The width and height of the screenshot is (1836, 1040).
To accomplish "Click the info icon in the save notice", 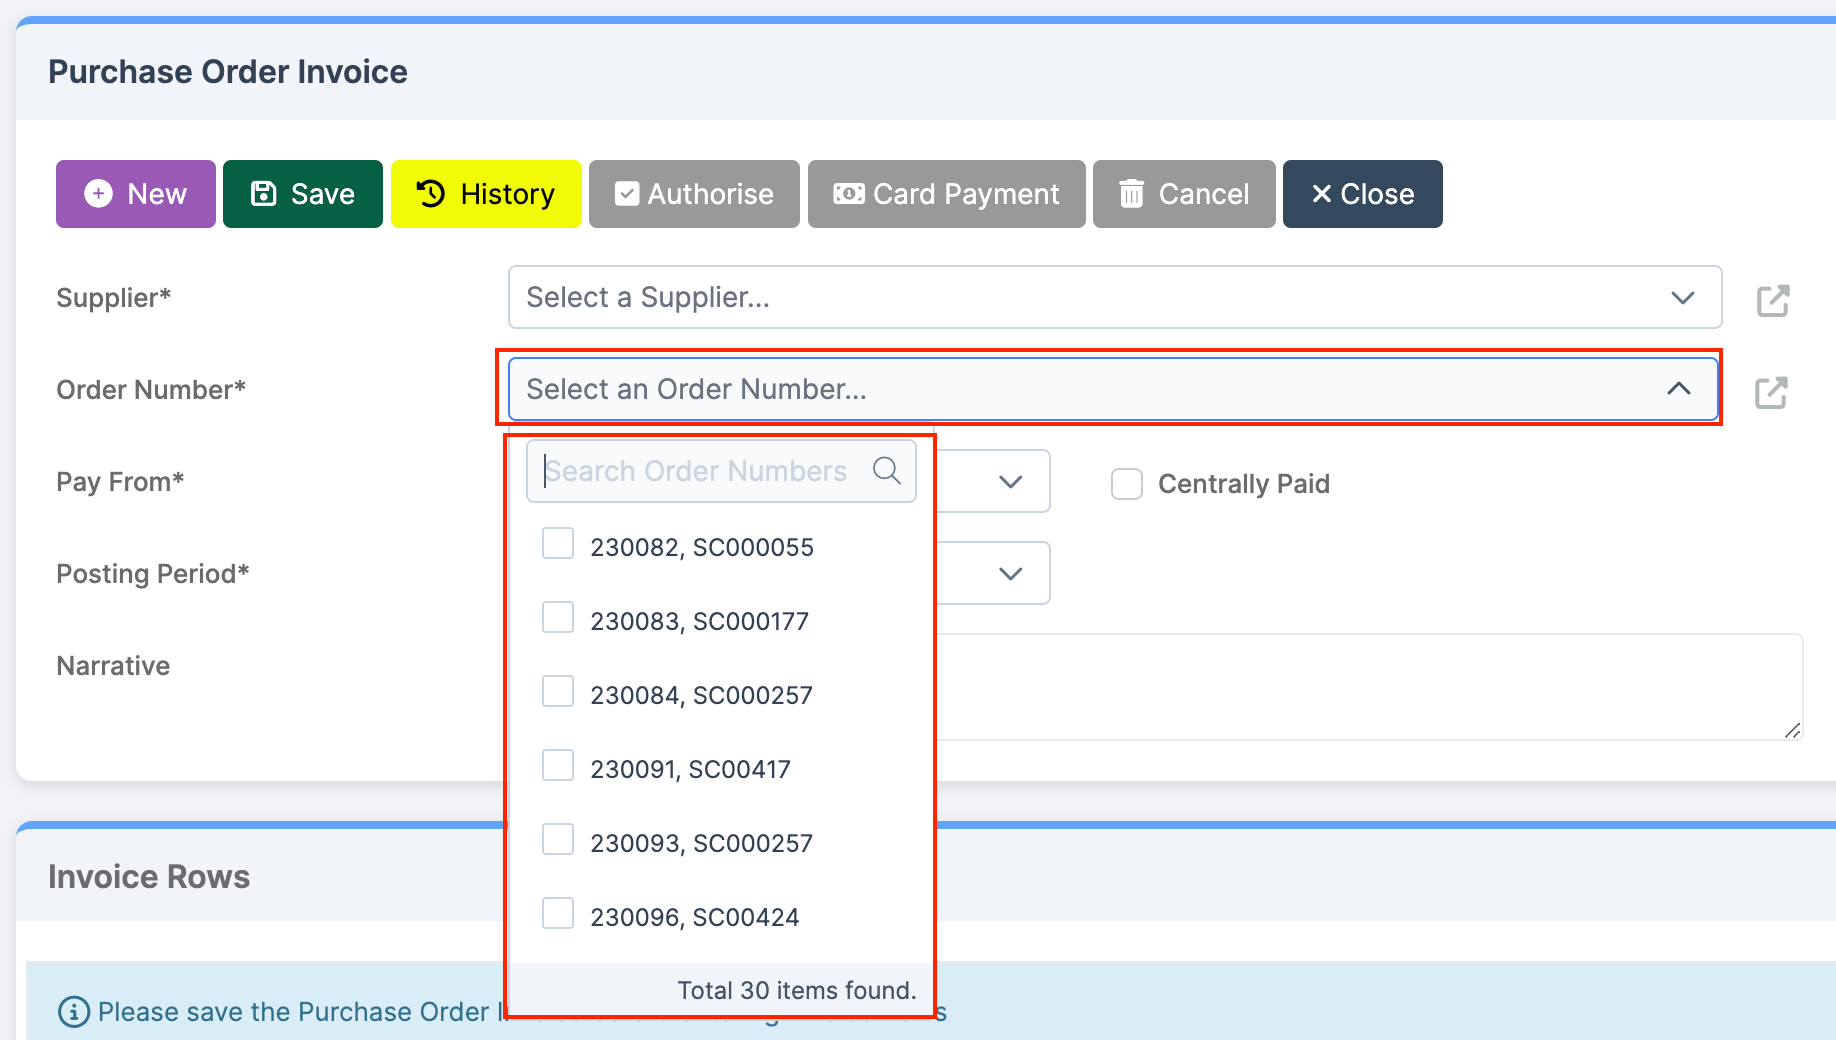I will 73,1012.
